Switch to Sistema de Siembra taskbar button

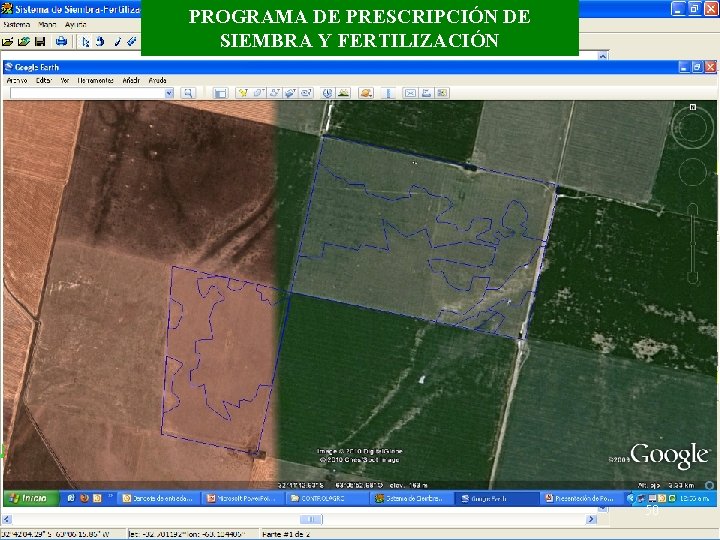[411, 498]
